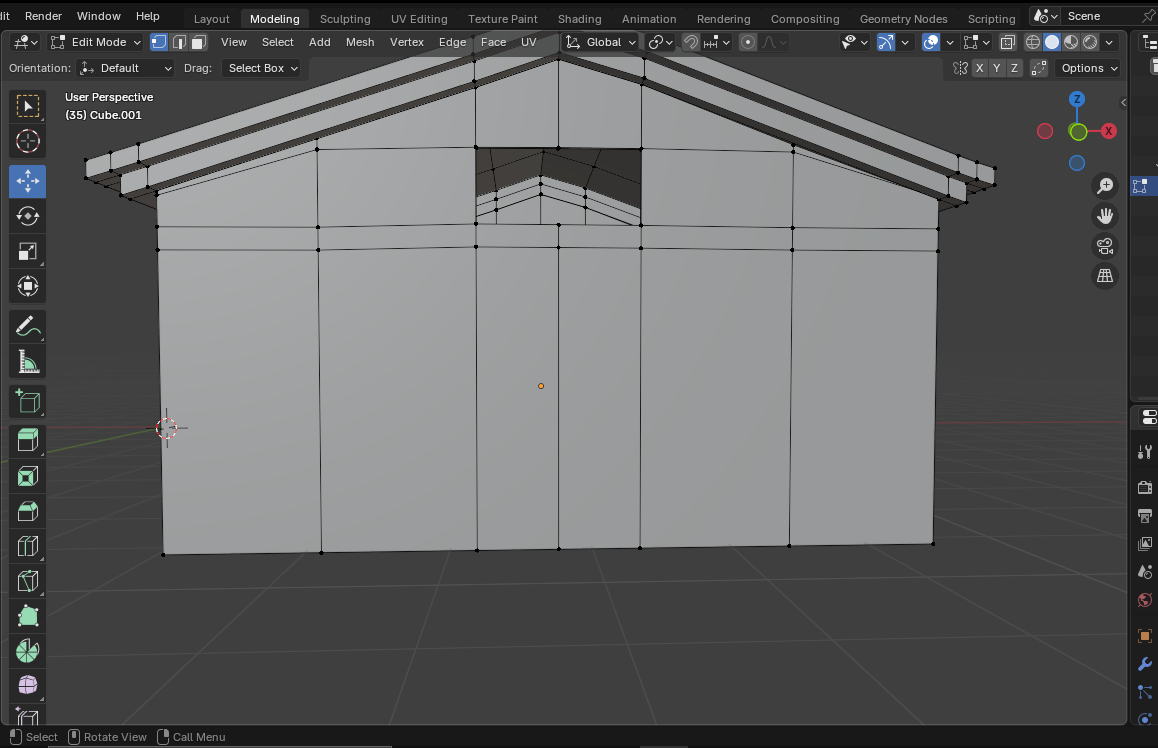Select the Cursor tool
Image resolution: width=1158 pixels, height=748 pixels.
point(27,141)
